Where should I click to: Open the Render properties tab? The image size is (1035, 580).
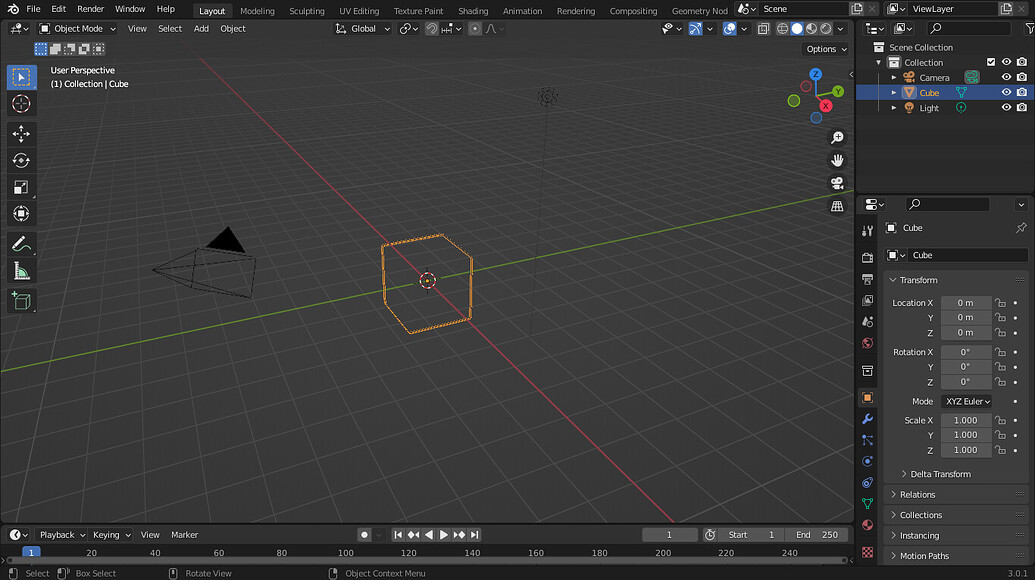tap(867, 258)
